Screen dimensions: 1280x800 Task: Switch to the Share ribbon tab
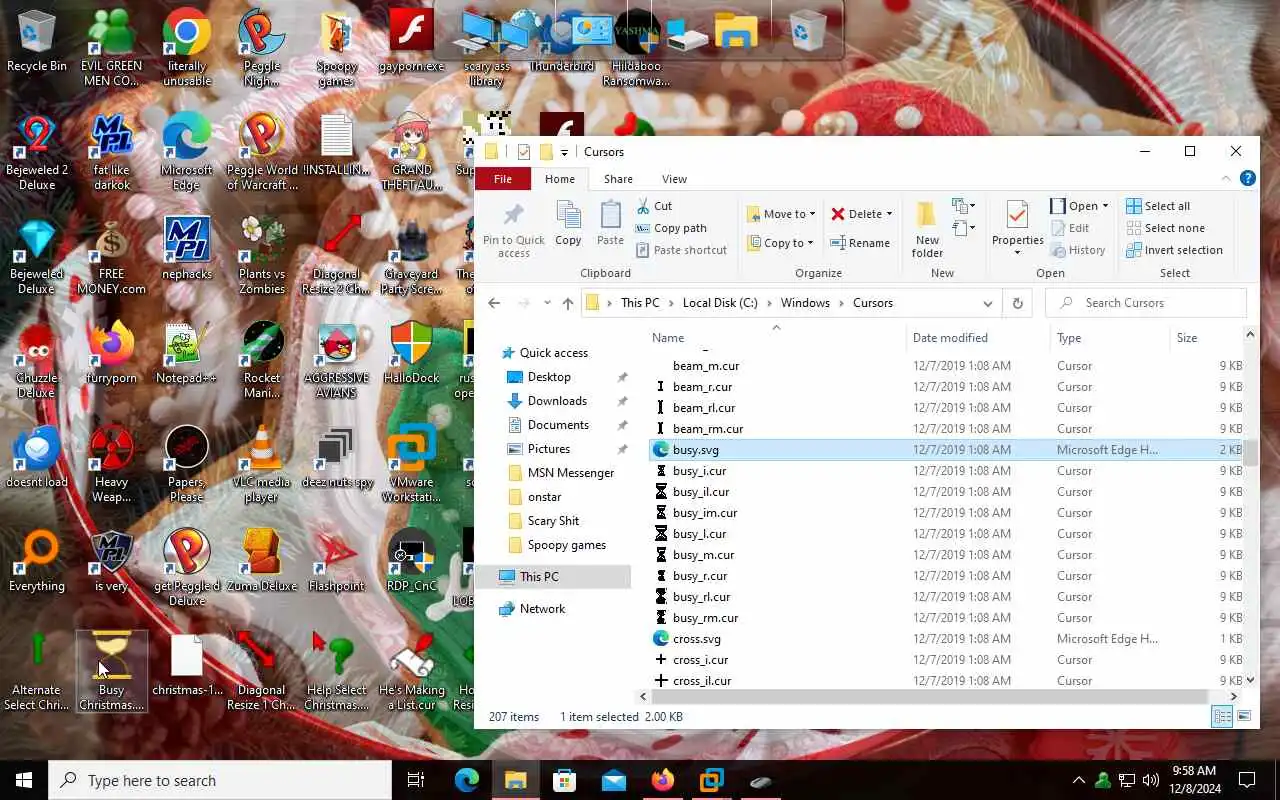point(618,179)
